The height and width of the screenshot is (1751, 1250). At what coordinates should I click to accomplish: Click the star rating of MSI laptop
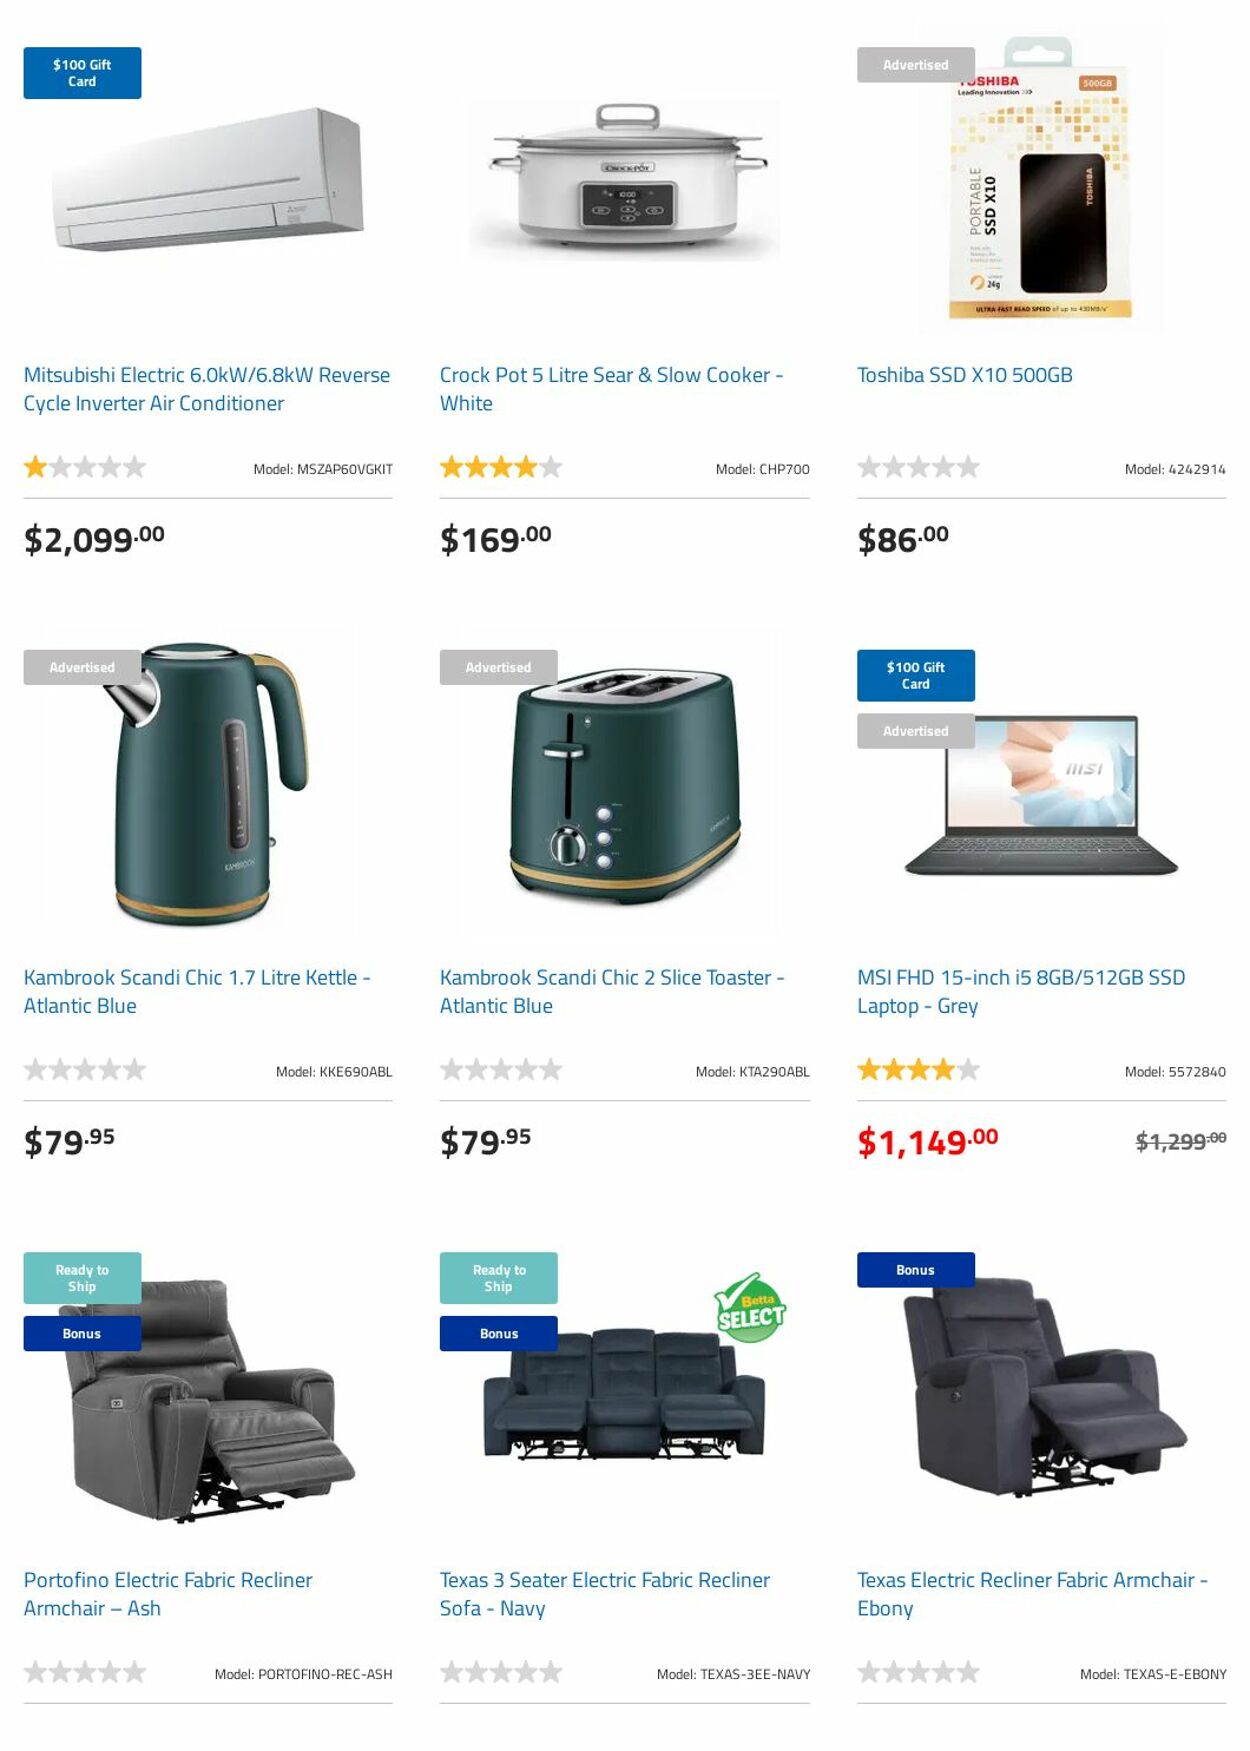pyautogui.click(x=918, y=1070)
